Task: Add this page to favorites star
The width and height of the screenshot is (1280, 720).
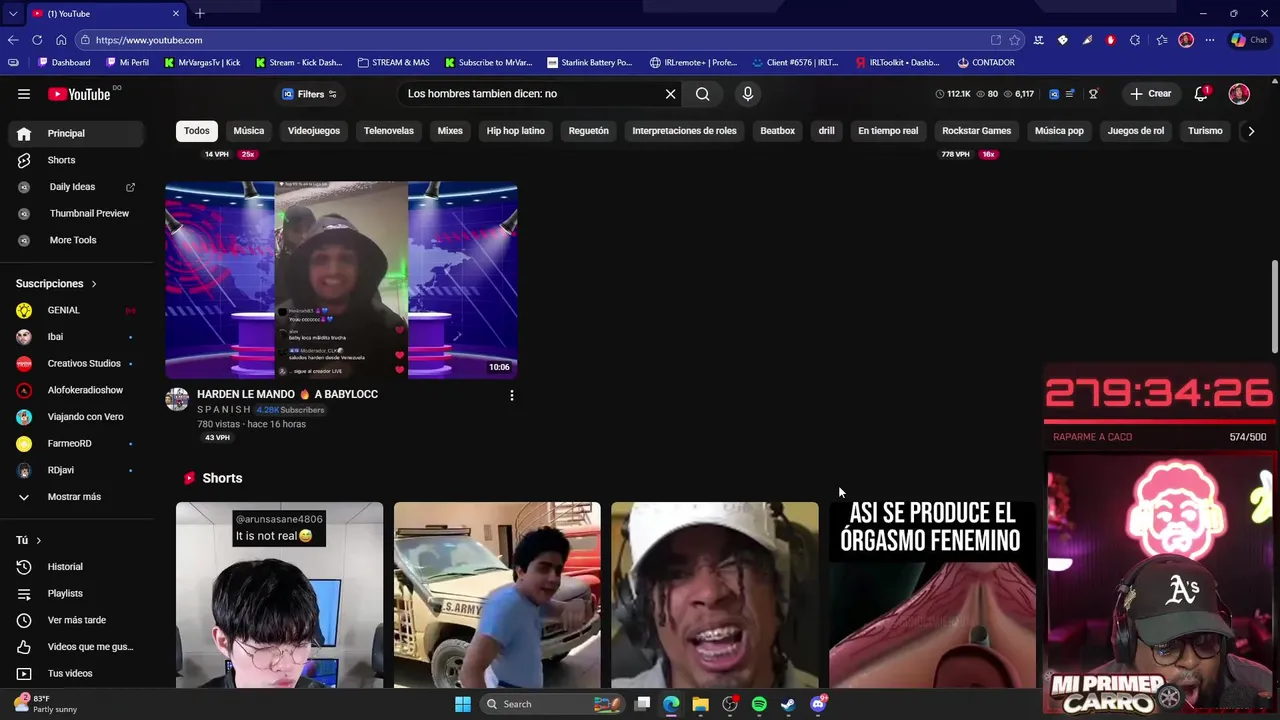Action: pyautogui.click(x=1015, y=40)
